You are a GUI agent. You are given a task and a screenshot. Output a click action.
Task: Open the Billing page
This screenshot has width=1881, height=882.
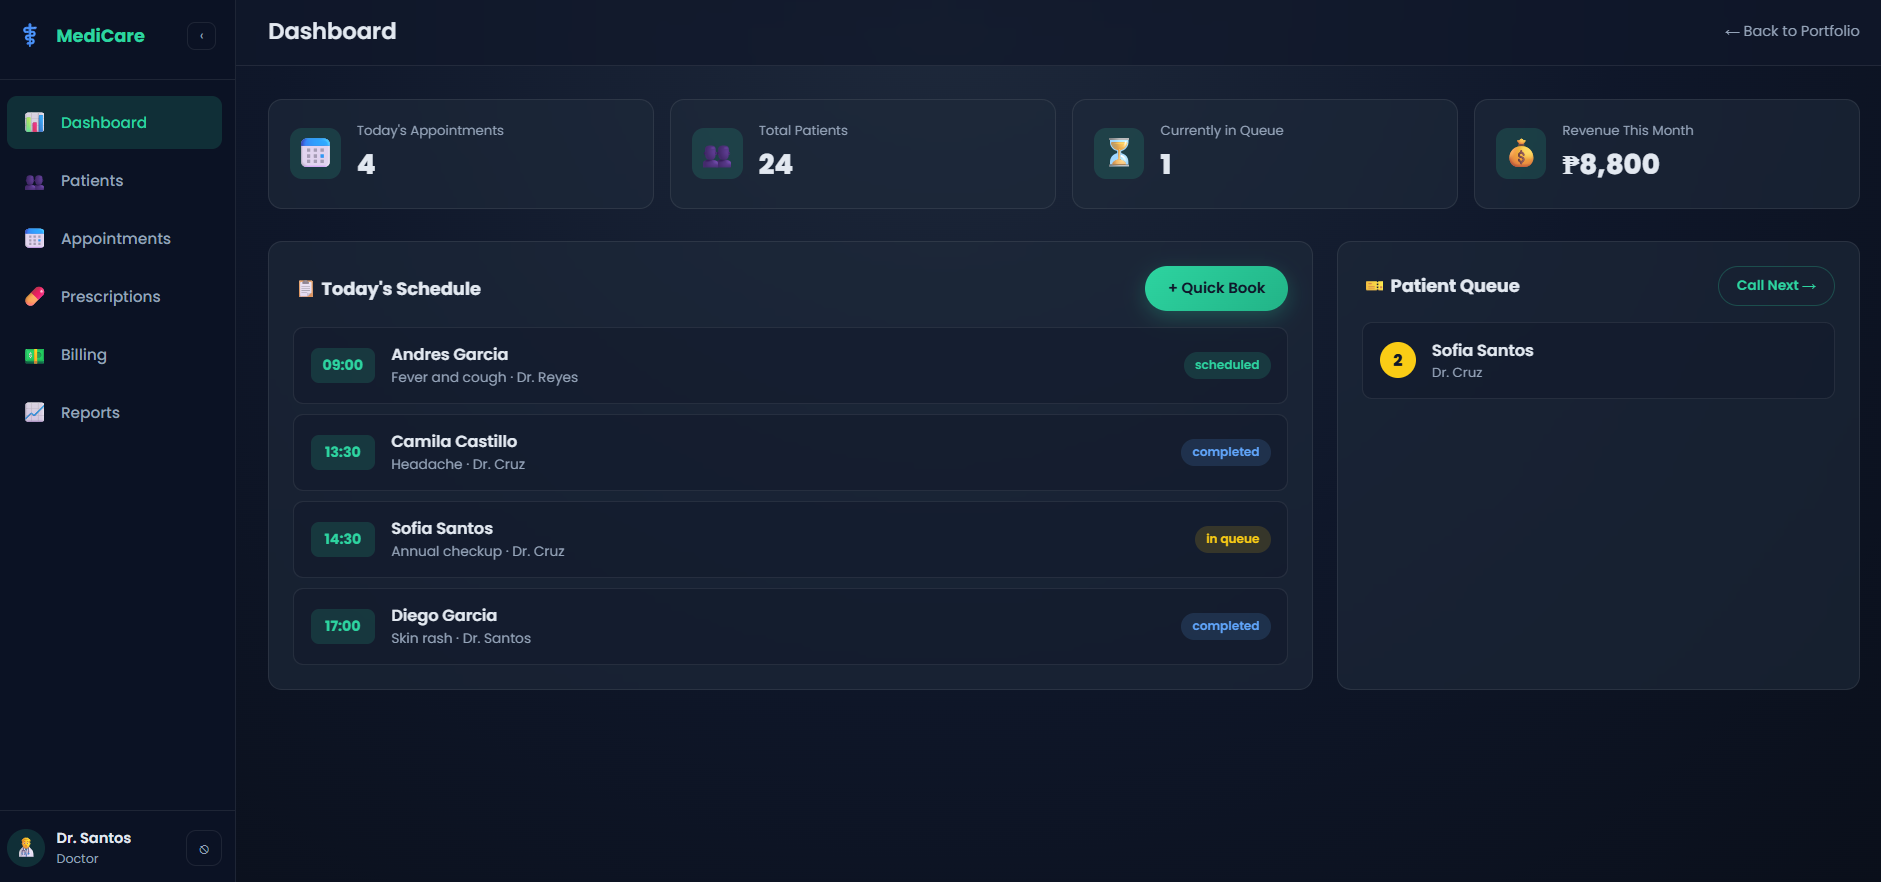click(x=114, y=355)
